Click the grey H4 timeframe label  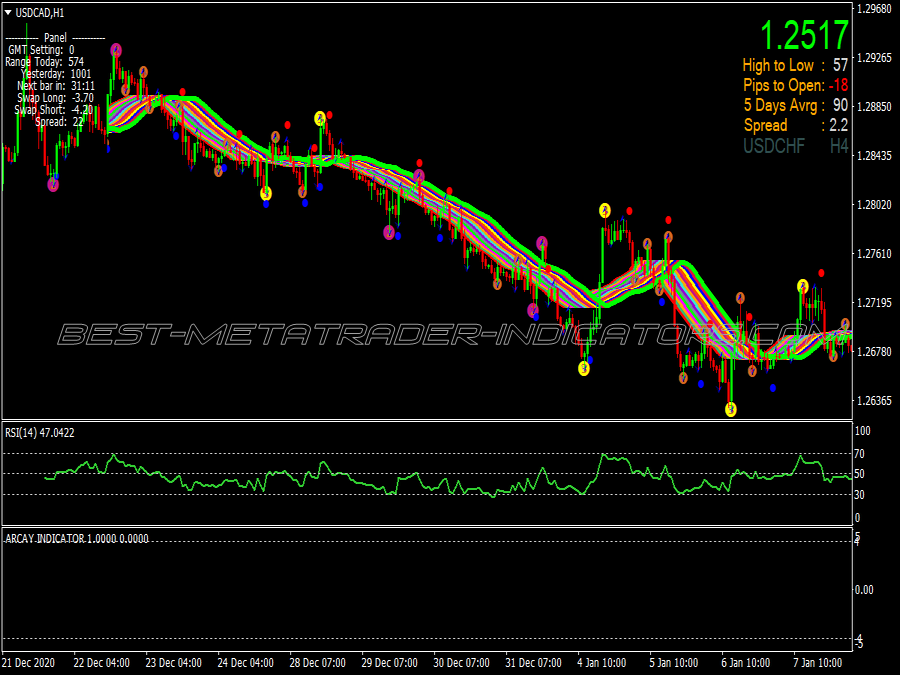tap(839, 146)
